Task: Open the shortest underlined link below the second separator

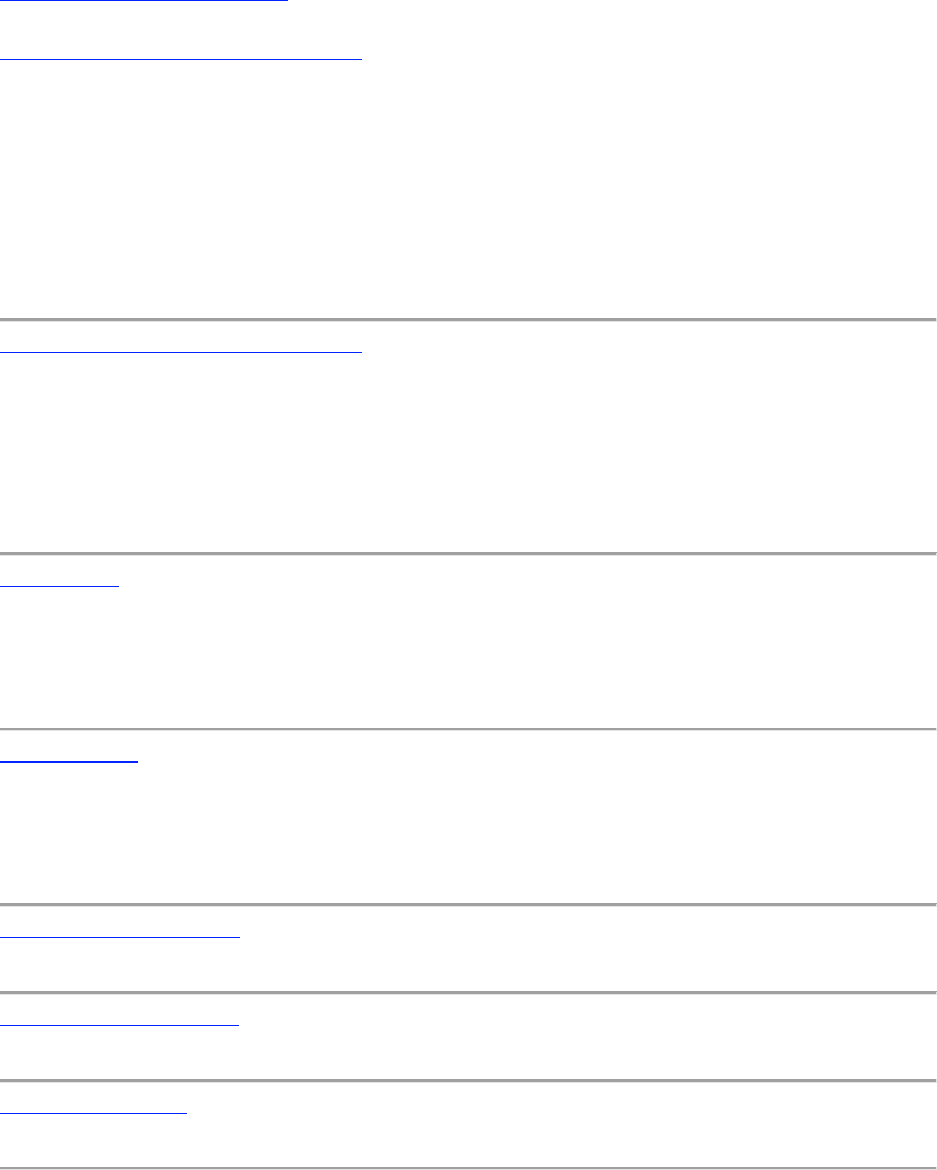Action: [60, 586]
